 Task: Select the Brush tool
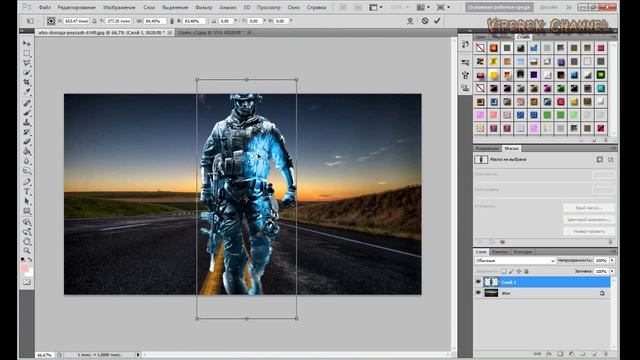coord(27,113)
